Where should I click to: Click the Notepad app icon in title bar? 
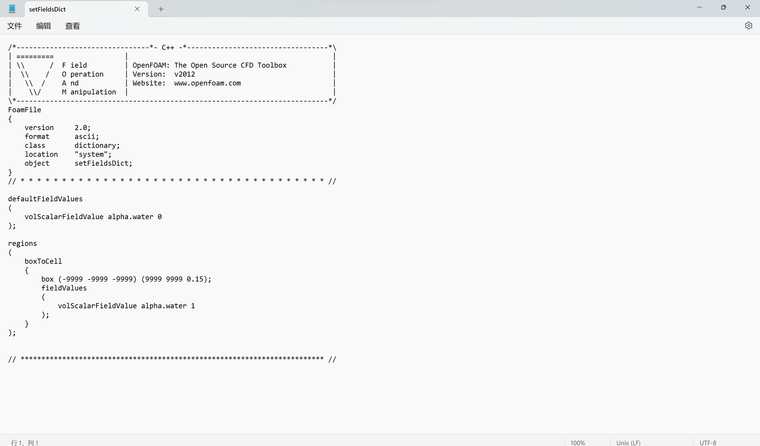(x=12, y=8)
